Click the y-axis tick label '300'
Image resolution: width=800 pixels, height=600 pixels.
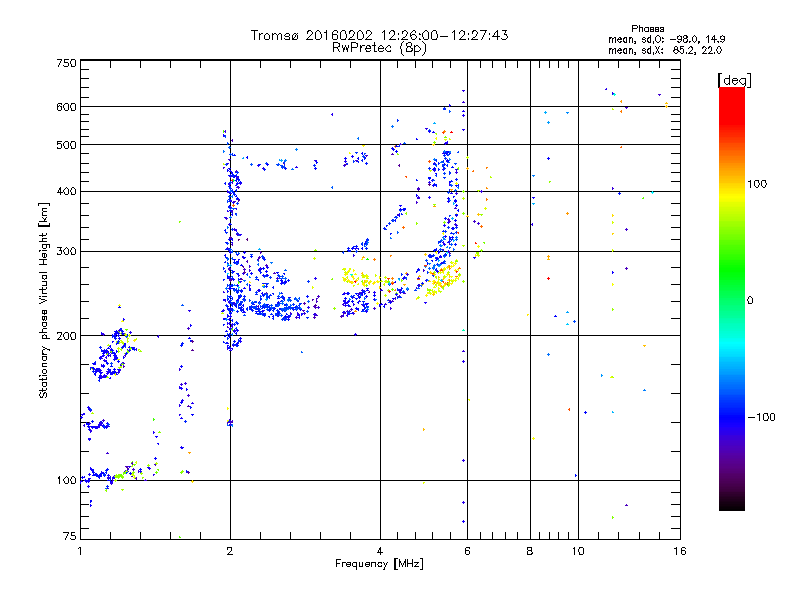[x=66, y=252]
